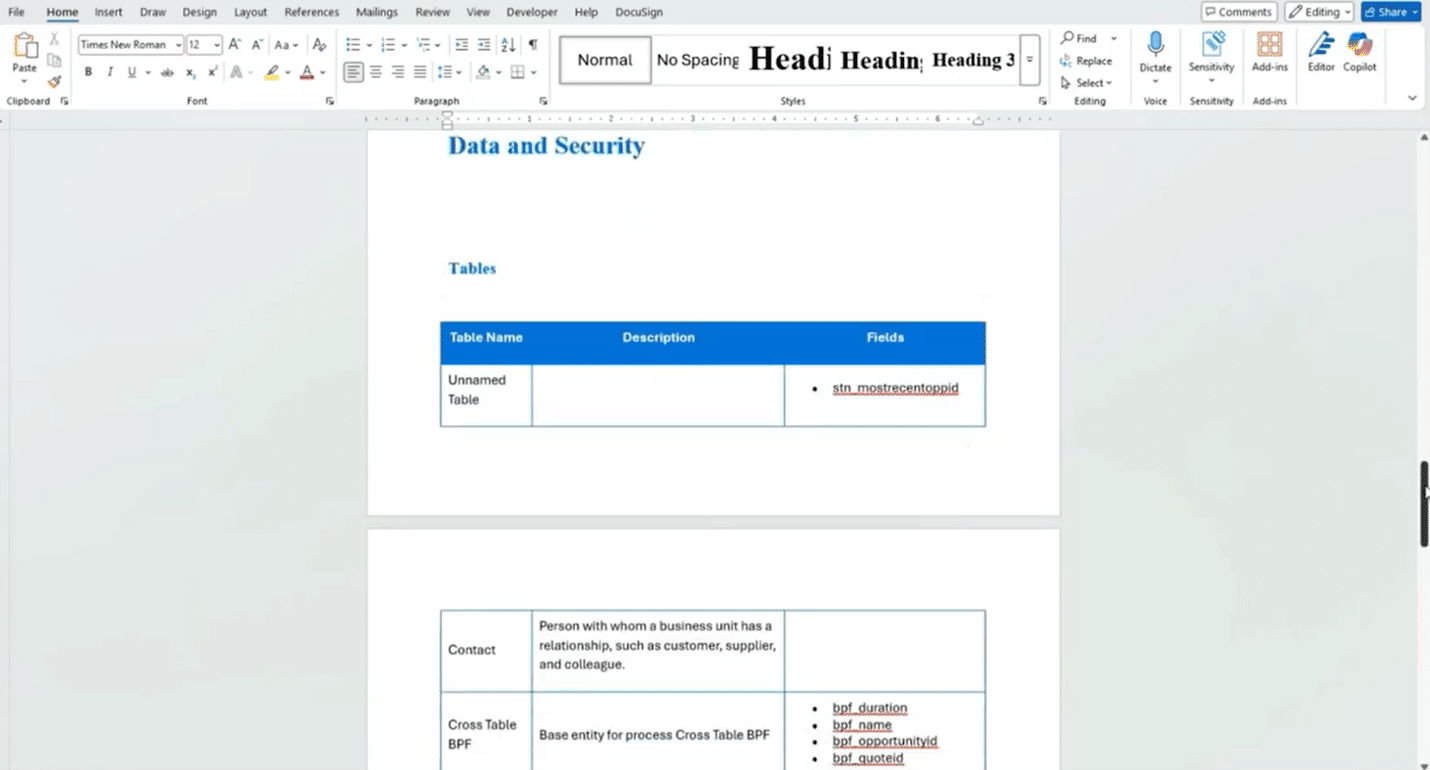The height and width of the screenshot is (770, 1430).
Task: Click the vertical scrollbar thumb
Action: pos(1424,504)
